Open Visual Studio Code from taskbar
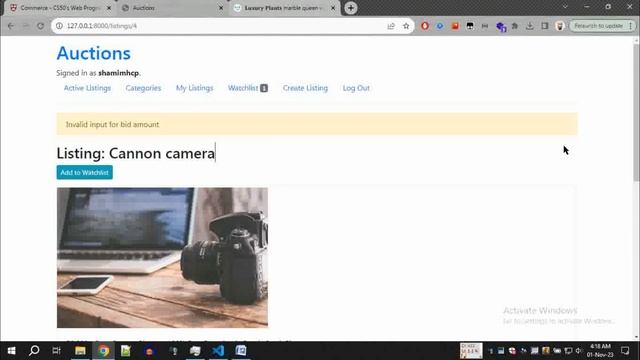 [x=218, y=351]
